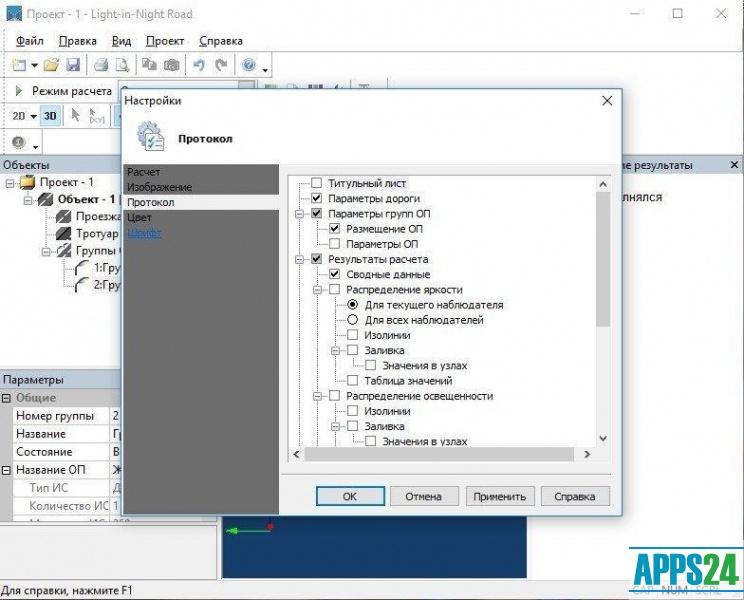Click the Open project folder icon

(x=51, y=65)
